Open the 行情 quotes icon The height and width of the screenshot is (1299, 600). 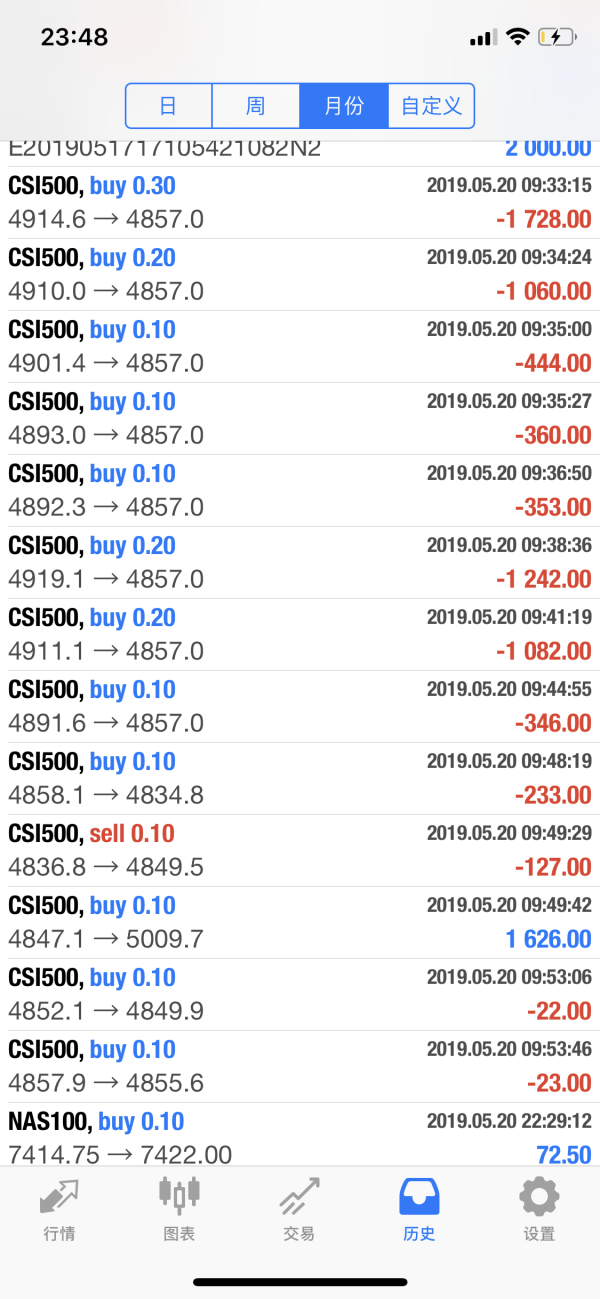coord(59,1196)
